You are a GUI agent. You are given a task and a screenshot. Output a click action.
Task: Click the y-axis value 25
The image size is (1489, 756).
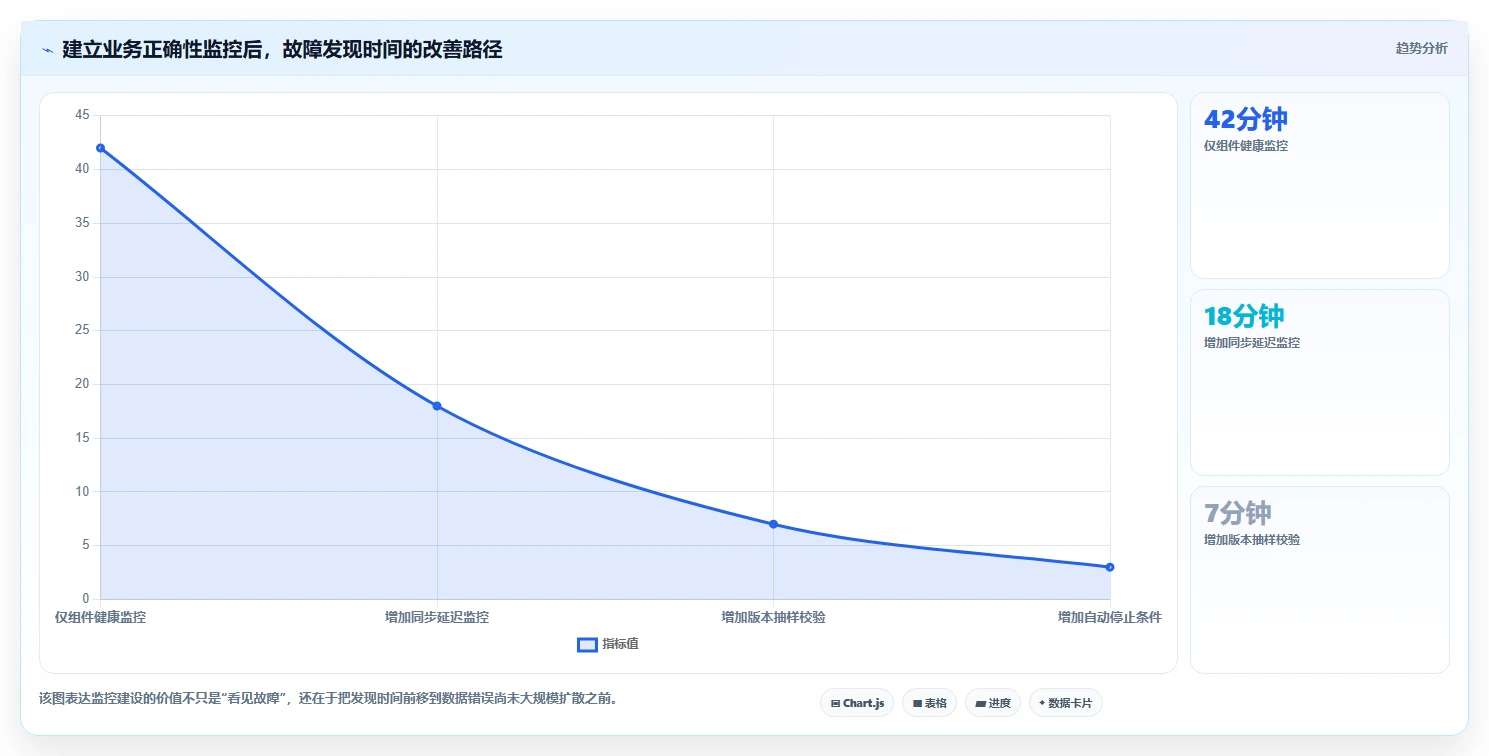[x=82, y=330]
